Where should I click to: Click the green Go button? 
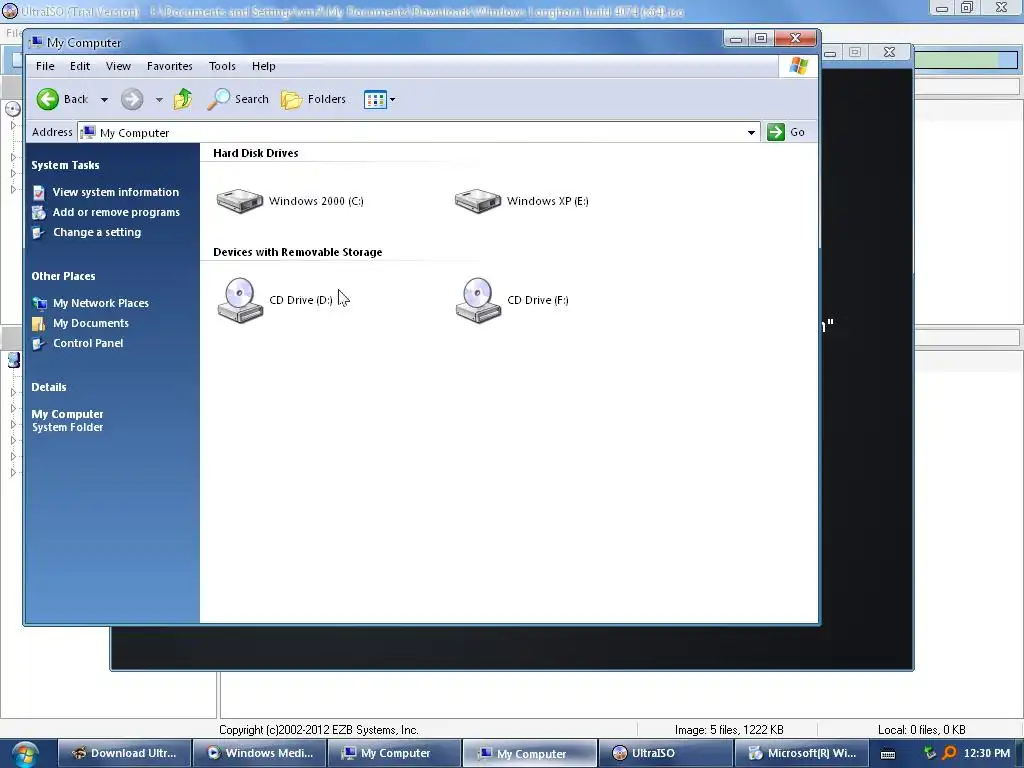tap(786, 132)
